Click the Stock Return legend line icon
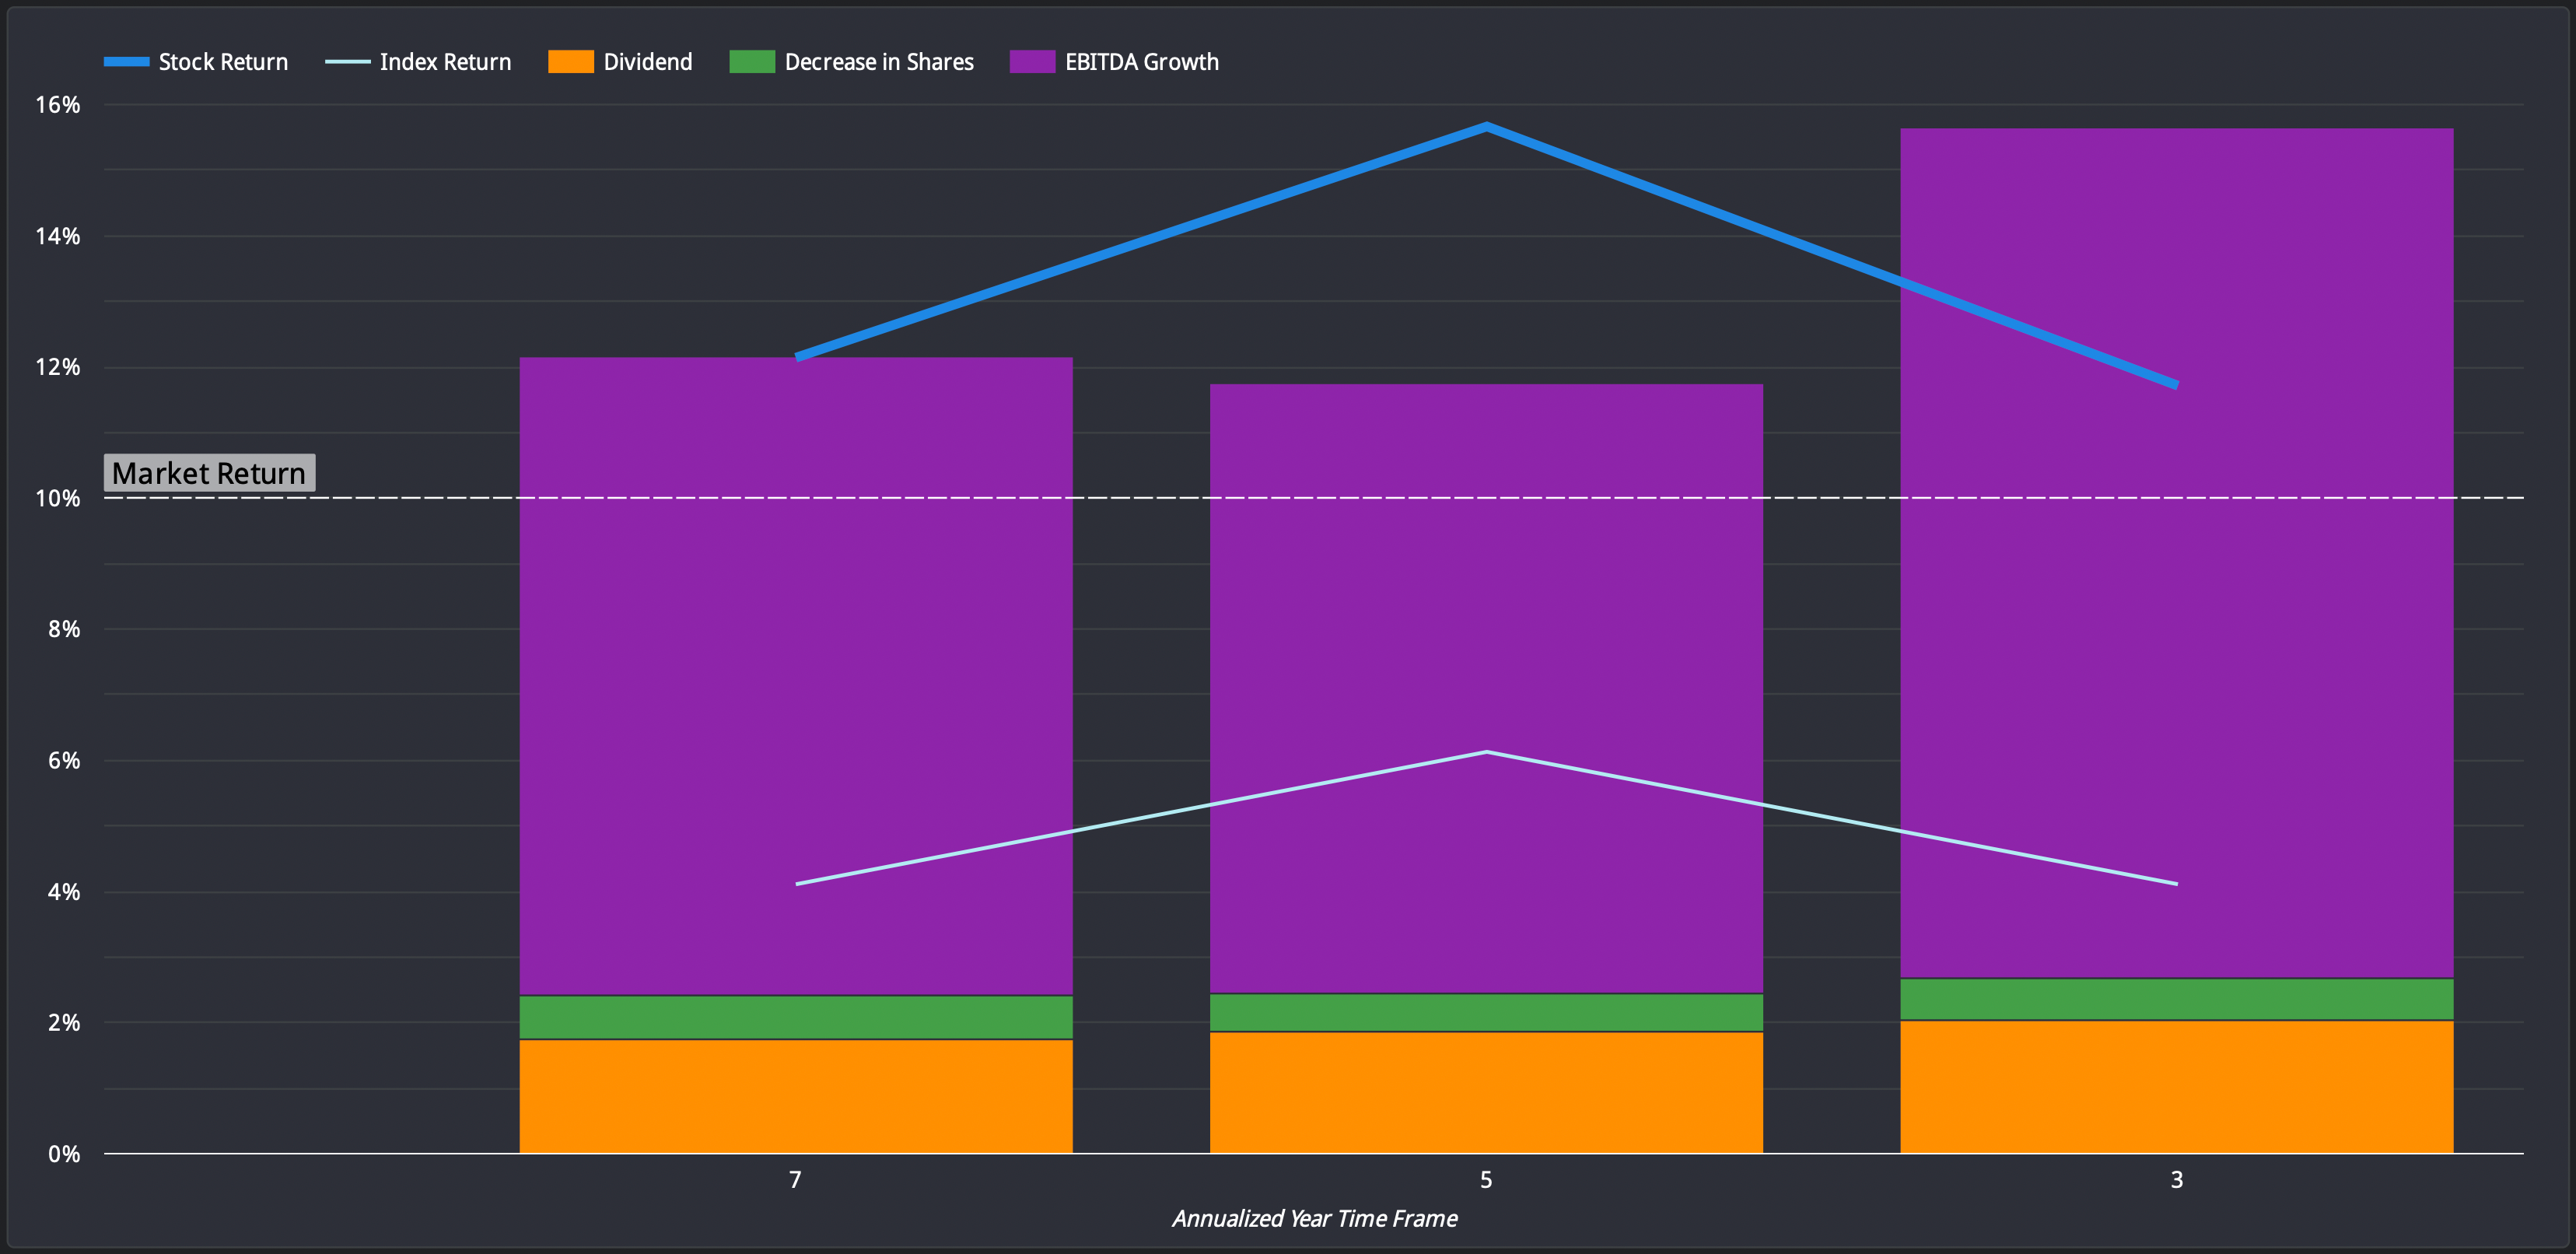Image resolution: width=2576 pixels, height=1254 pixels. (126, 62)
